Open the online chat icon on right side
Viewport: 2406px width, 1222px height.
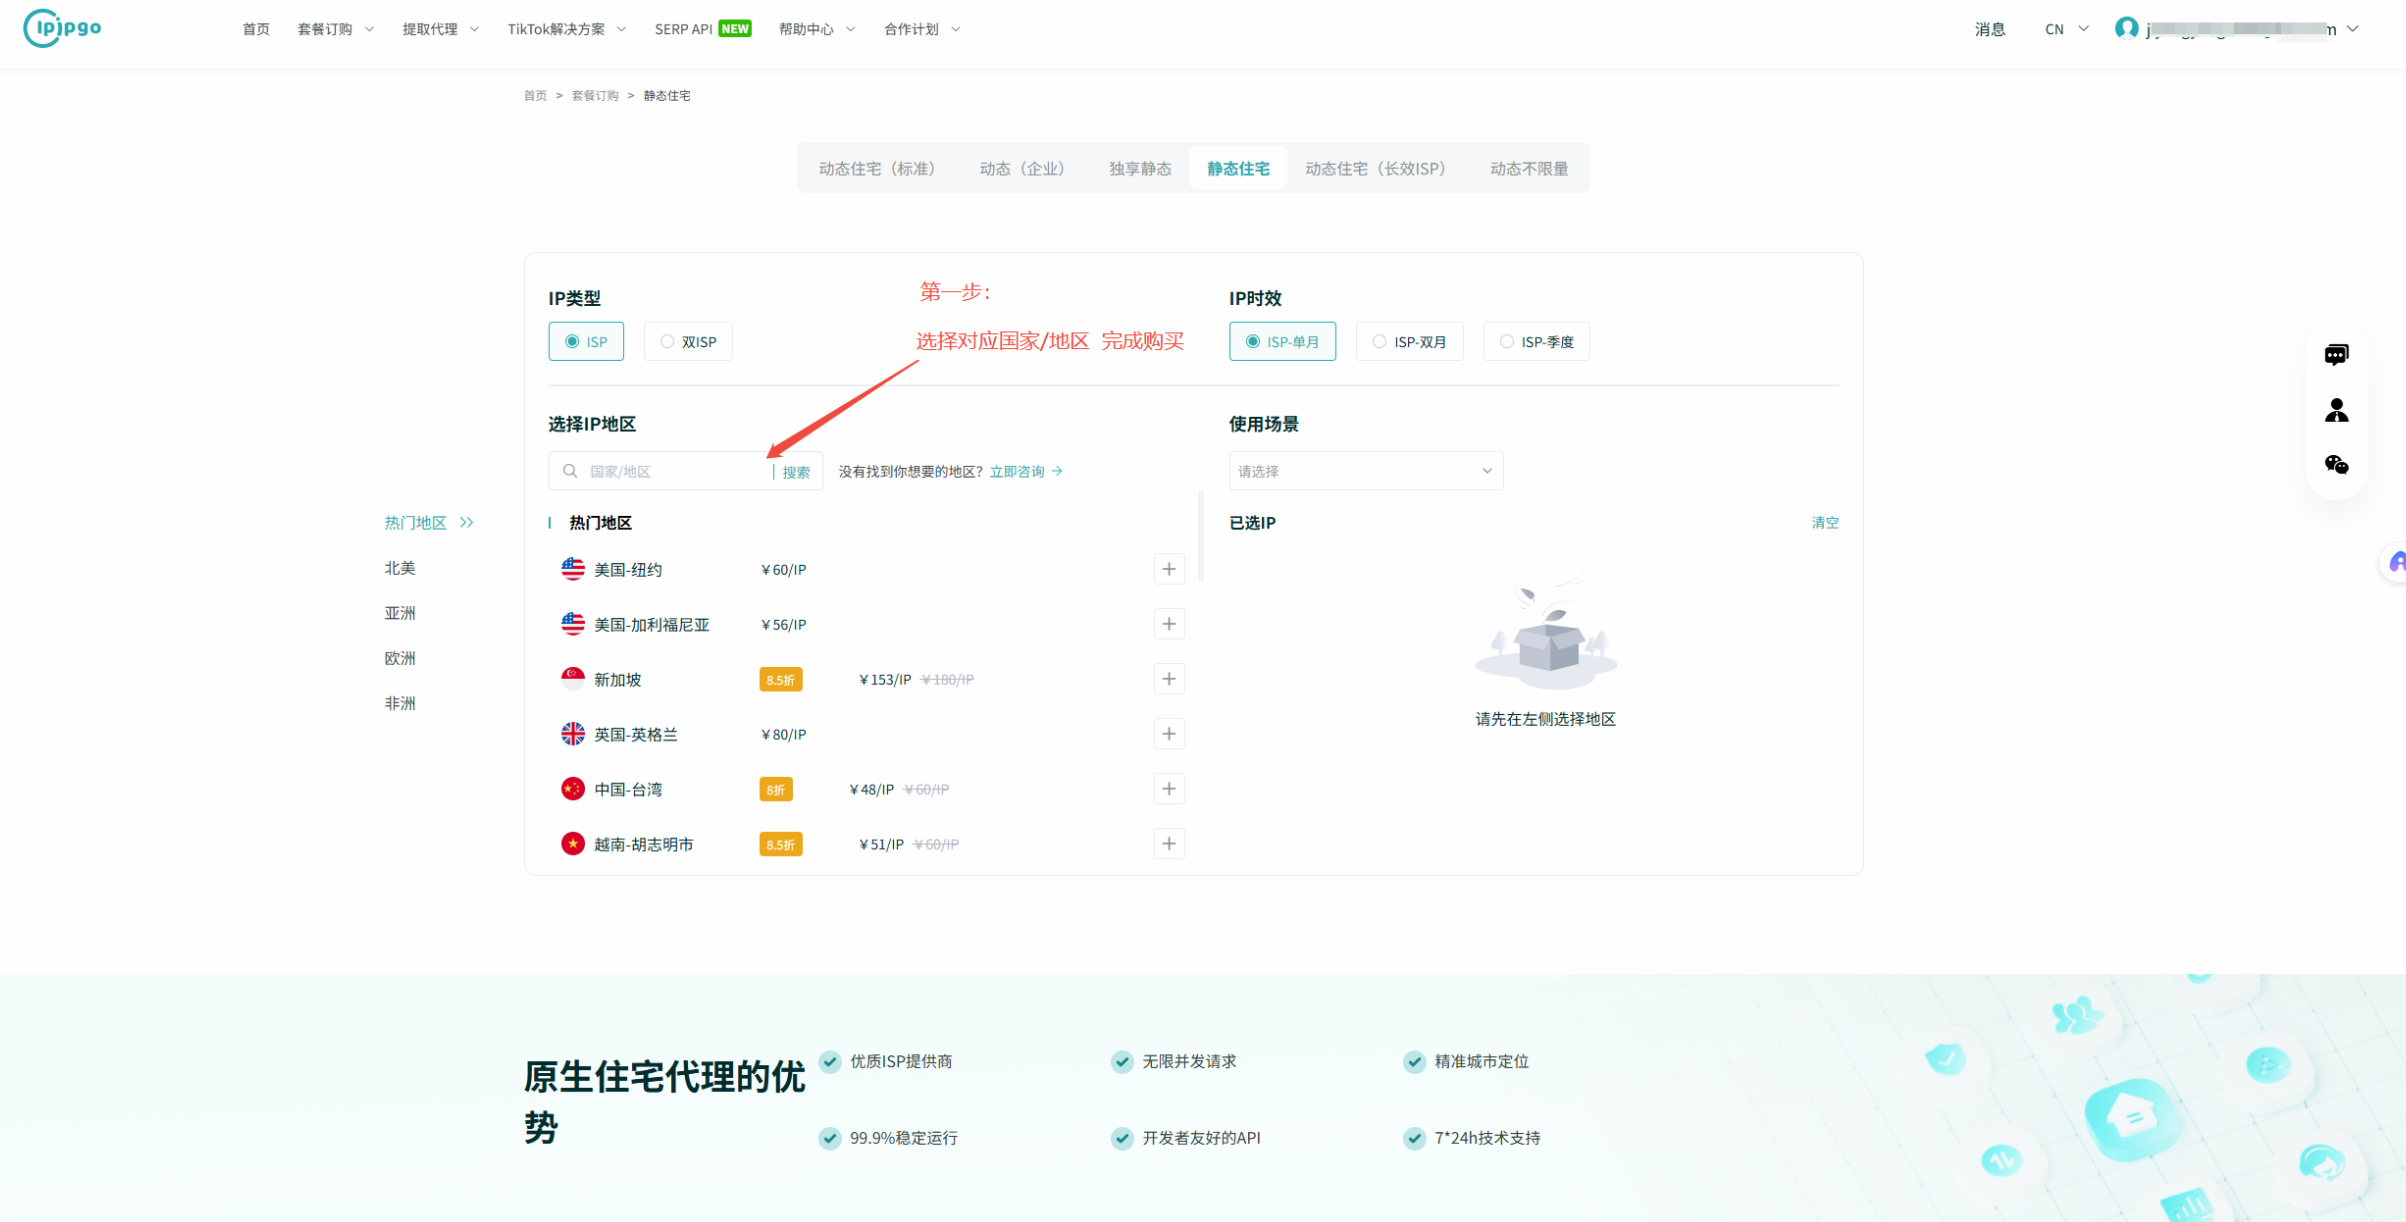point(2337,354)
